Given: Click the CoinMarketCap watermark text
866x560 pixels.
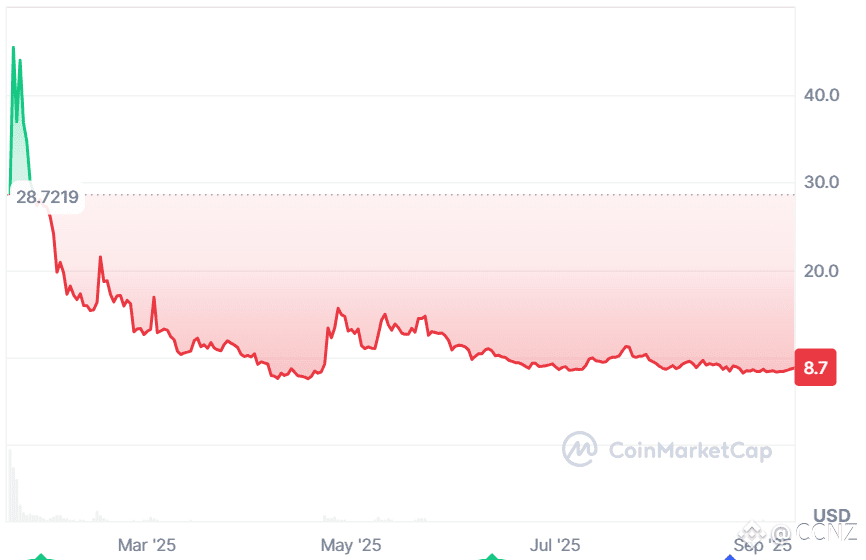Looking at the screenshot, I should coord(690,451).
